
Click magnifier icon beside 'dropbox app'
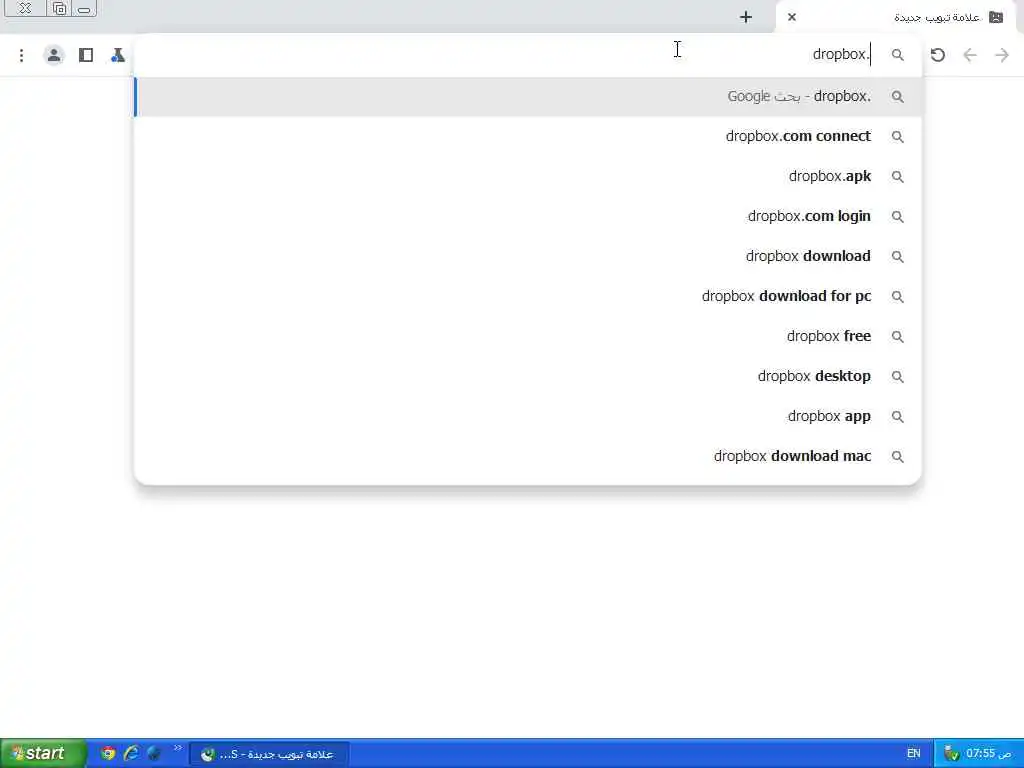point(898,417)
